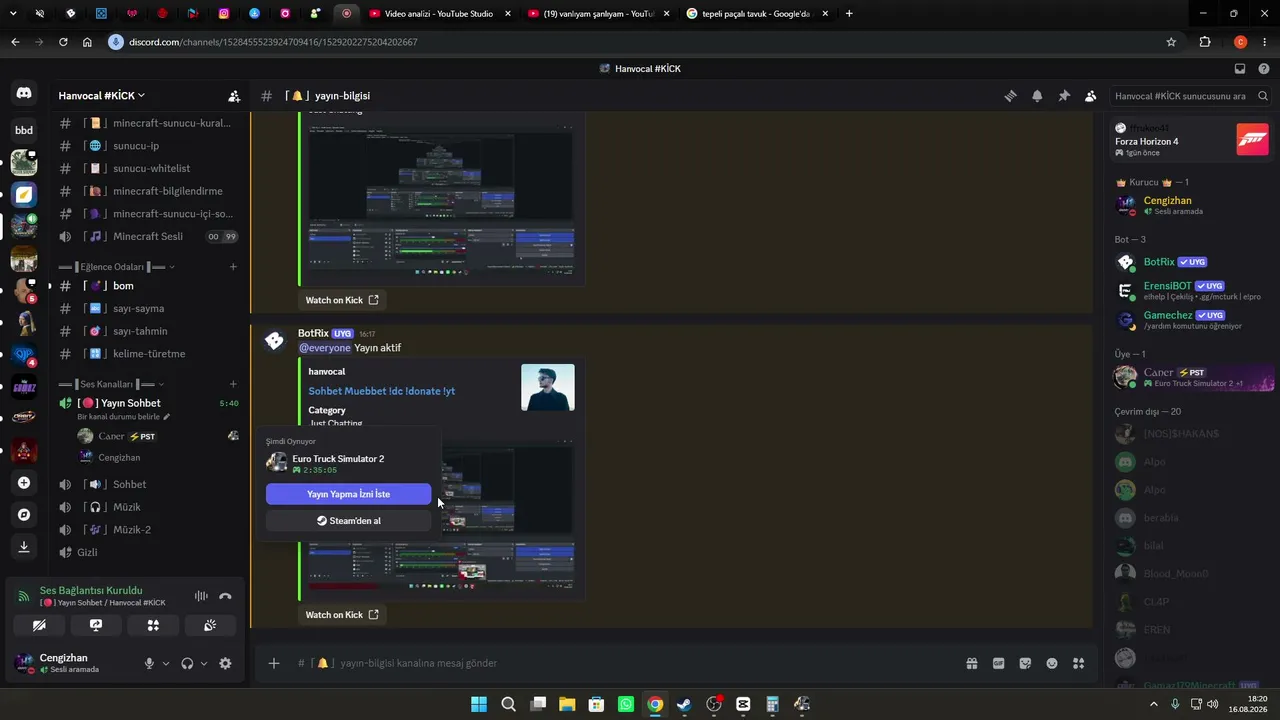Open Discord direct messages home icon

(24, 93)
